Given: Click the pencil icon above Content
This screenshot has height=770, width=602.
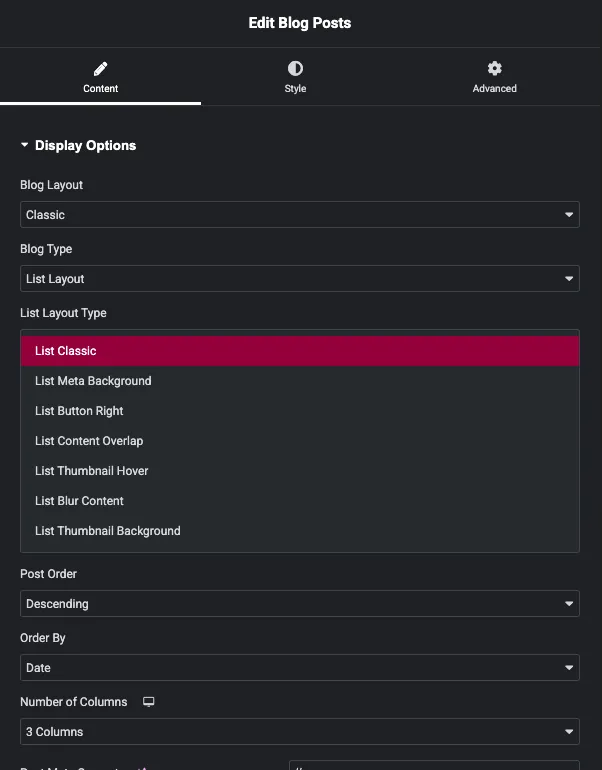Looking at the screenshot, I should 100,68.
